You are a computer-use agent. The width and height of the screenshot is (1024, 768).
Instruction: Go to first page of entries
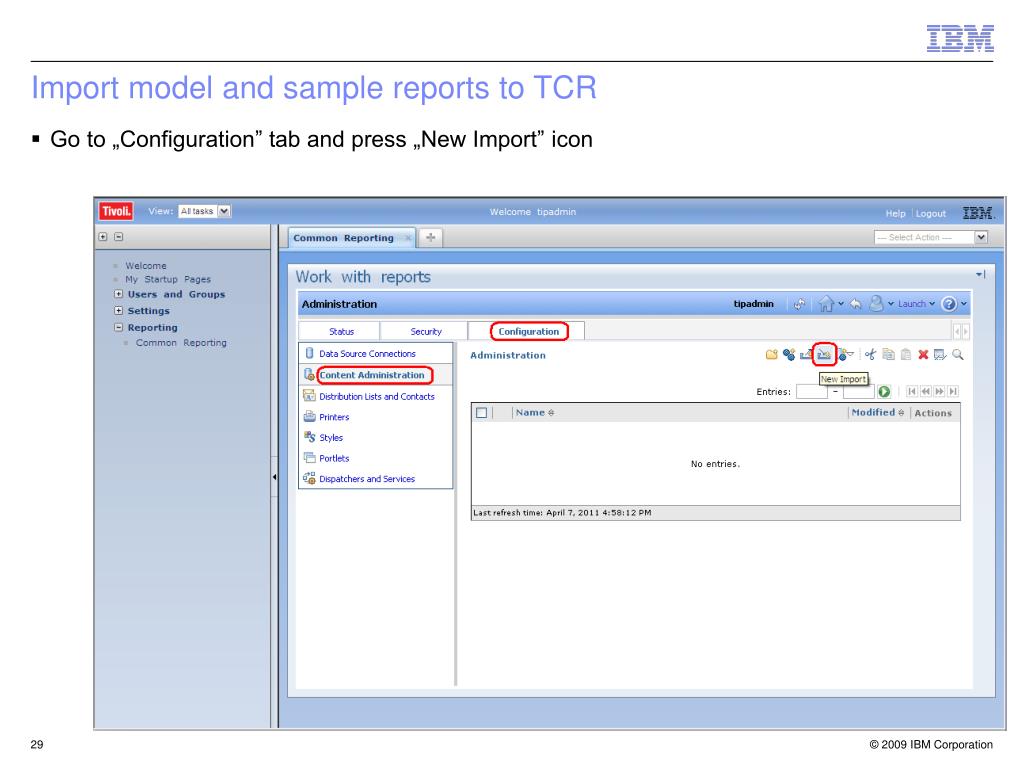(912, 391)
